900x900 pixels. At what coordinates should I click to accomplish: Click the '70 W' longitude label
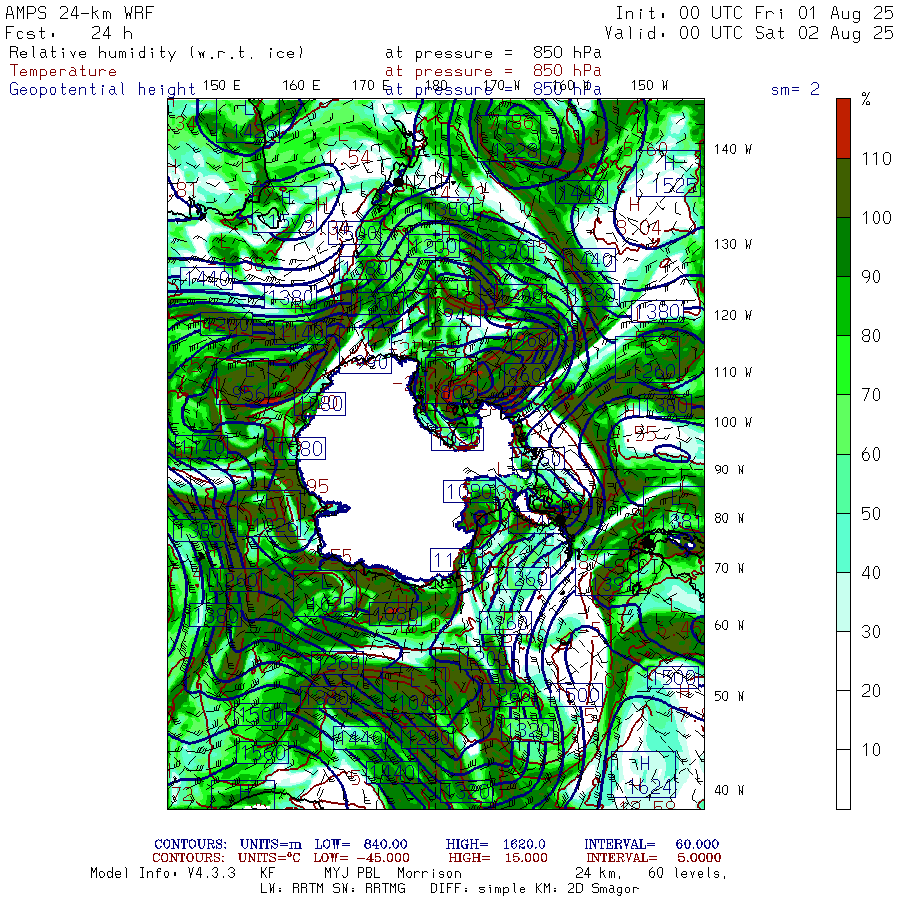click(729, 569)
